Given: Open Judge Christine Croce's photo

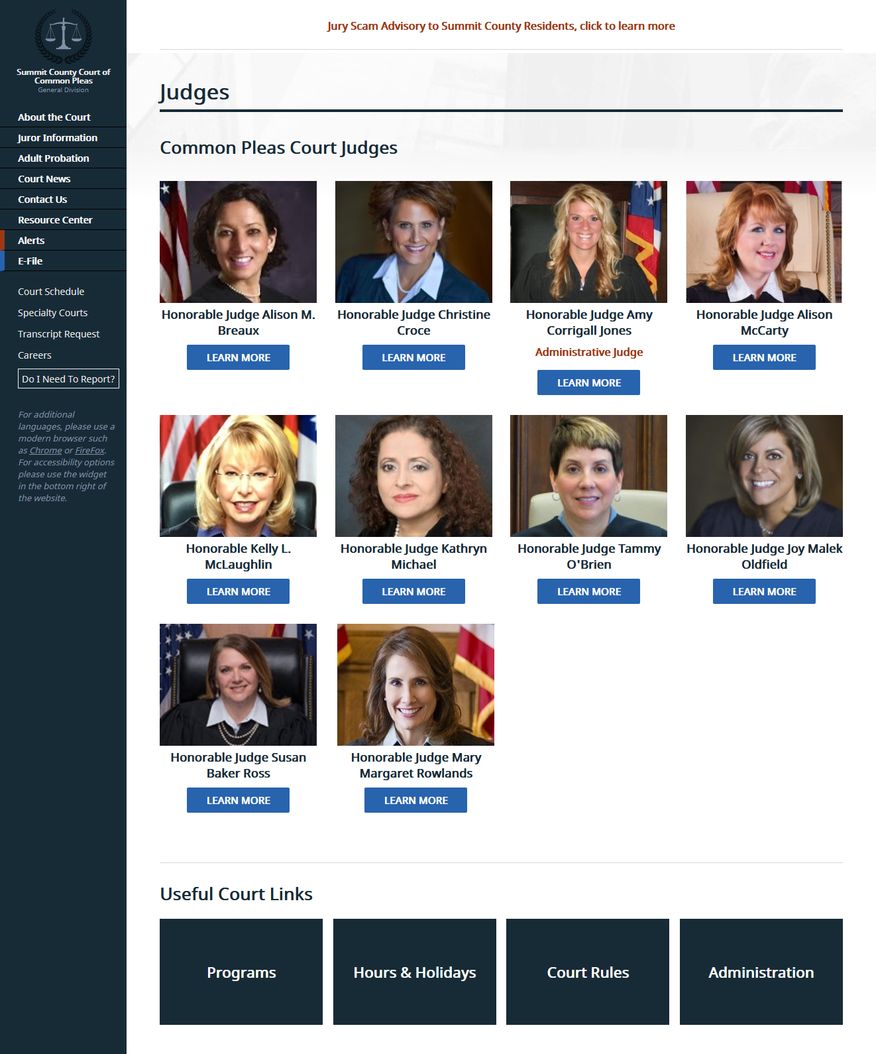Looking at the screenshot, I should (413, 241).
